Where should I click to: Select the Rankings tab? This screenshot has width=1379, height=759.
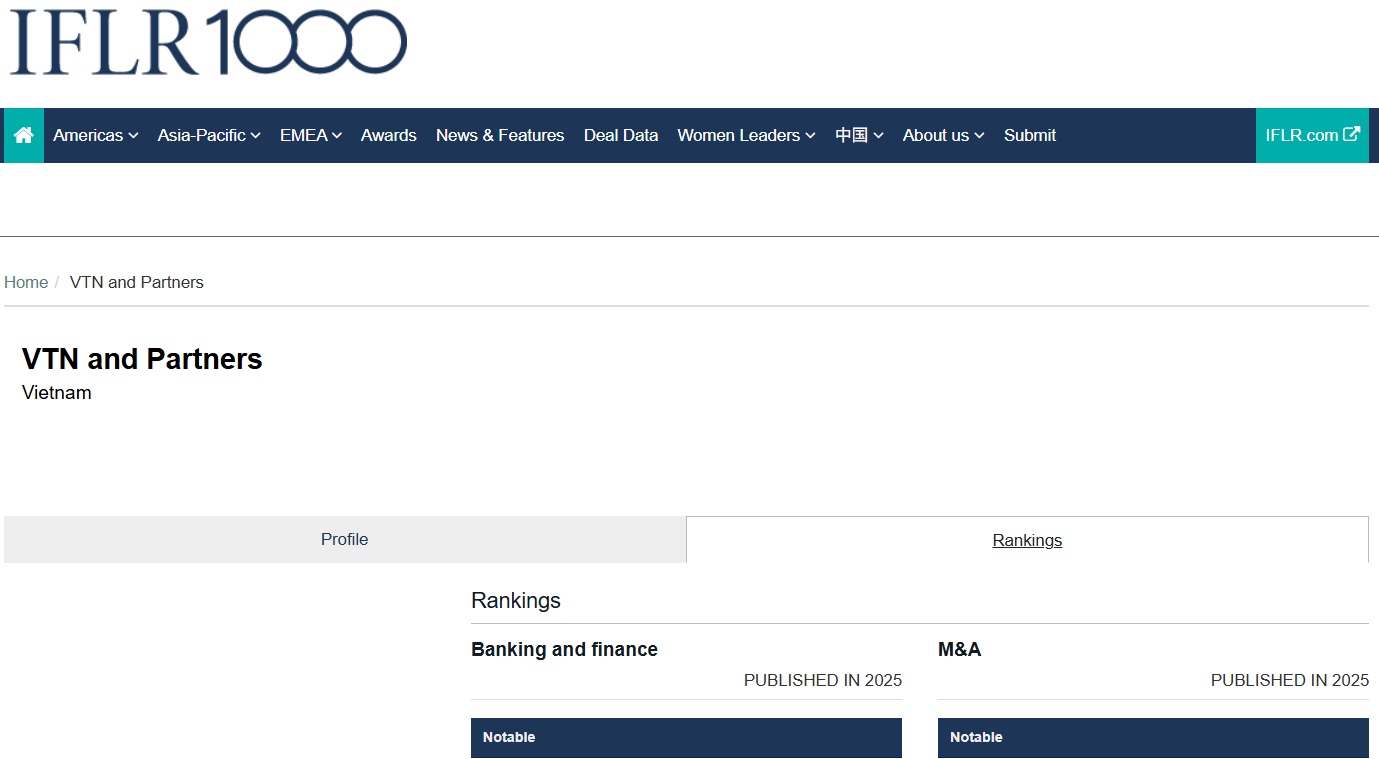click(x=1027, y=540)
